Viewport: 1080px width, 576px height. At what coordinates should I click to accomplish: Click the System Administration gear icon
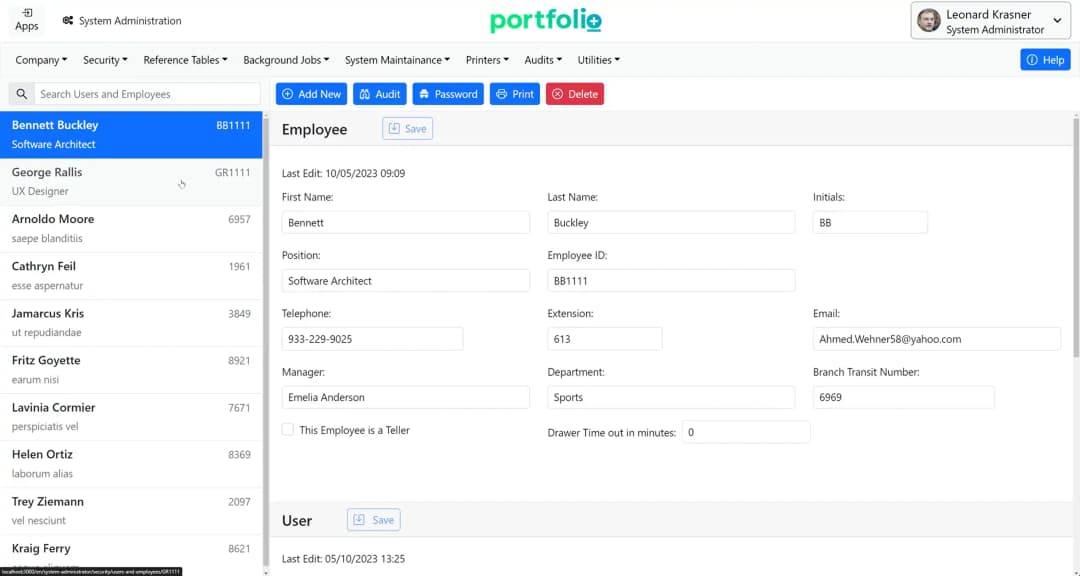coord(66,19)
